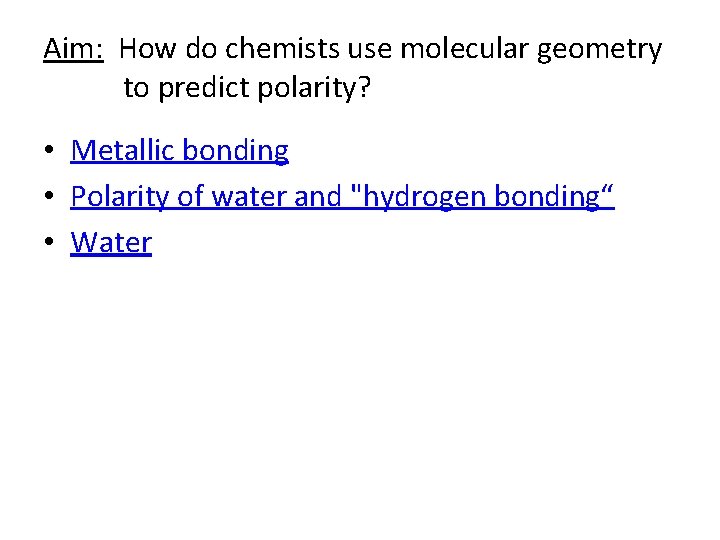Click the word "to" starting the second heading line

pyautogui.click(x=135, y=89)
